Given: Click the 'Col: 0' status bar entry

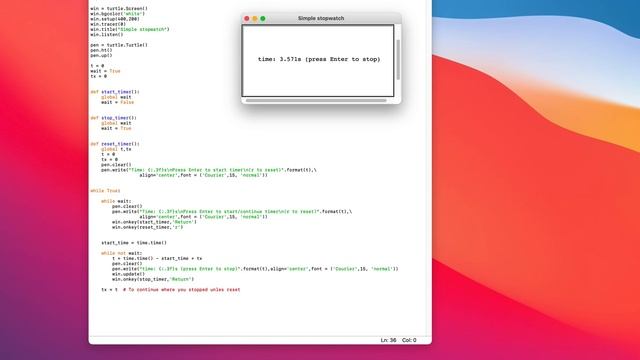Looking at the screenshot, I should click(409, 340).
